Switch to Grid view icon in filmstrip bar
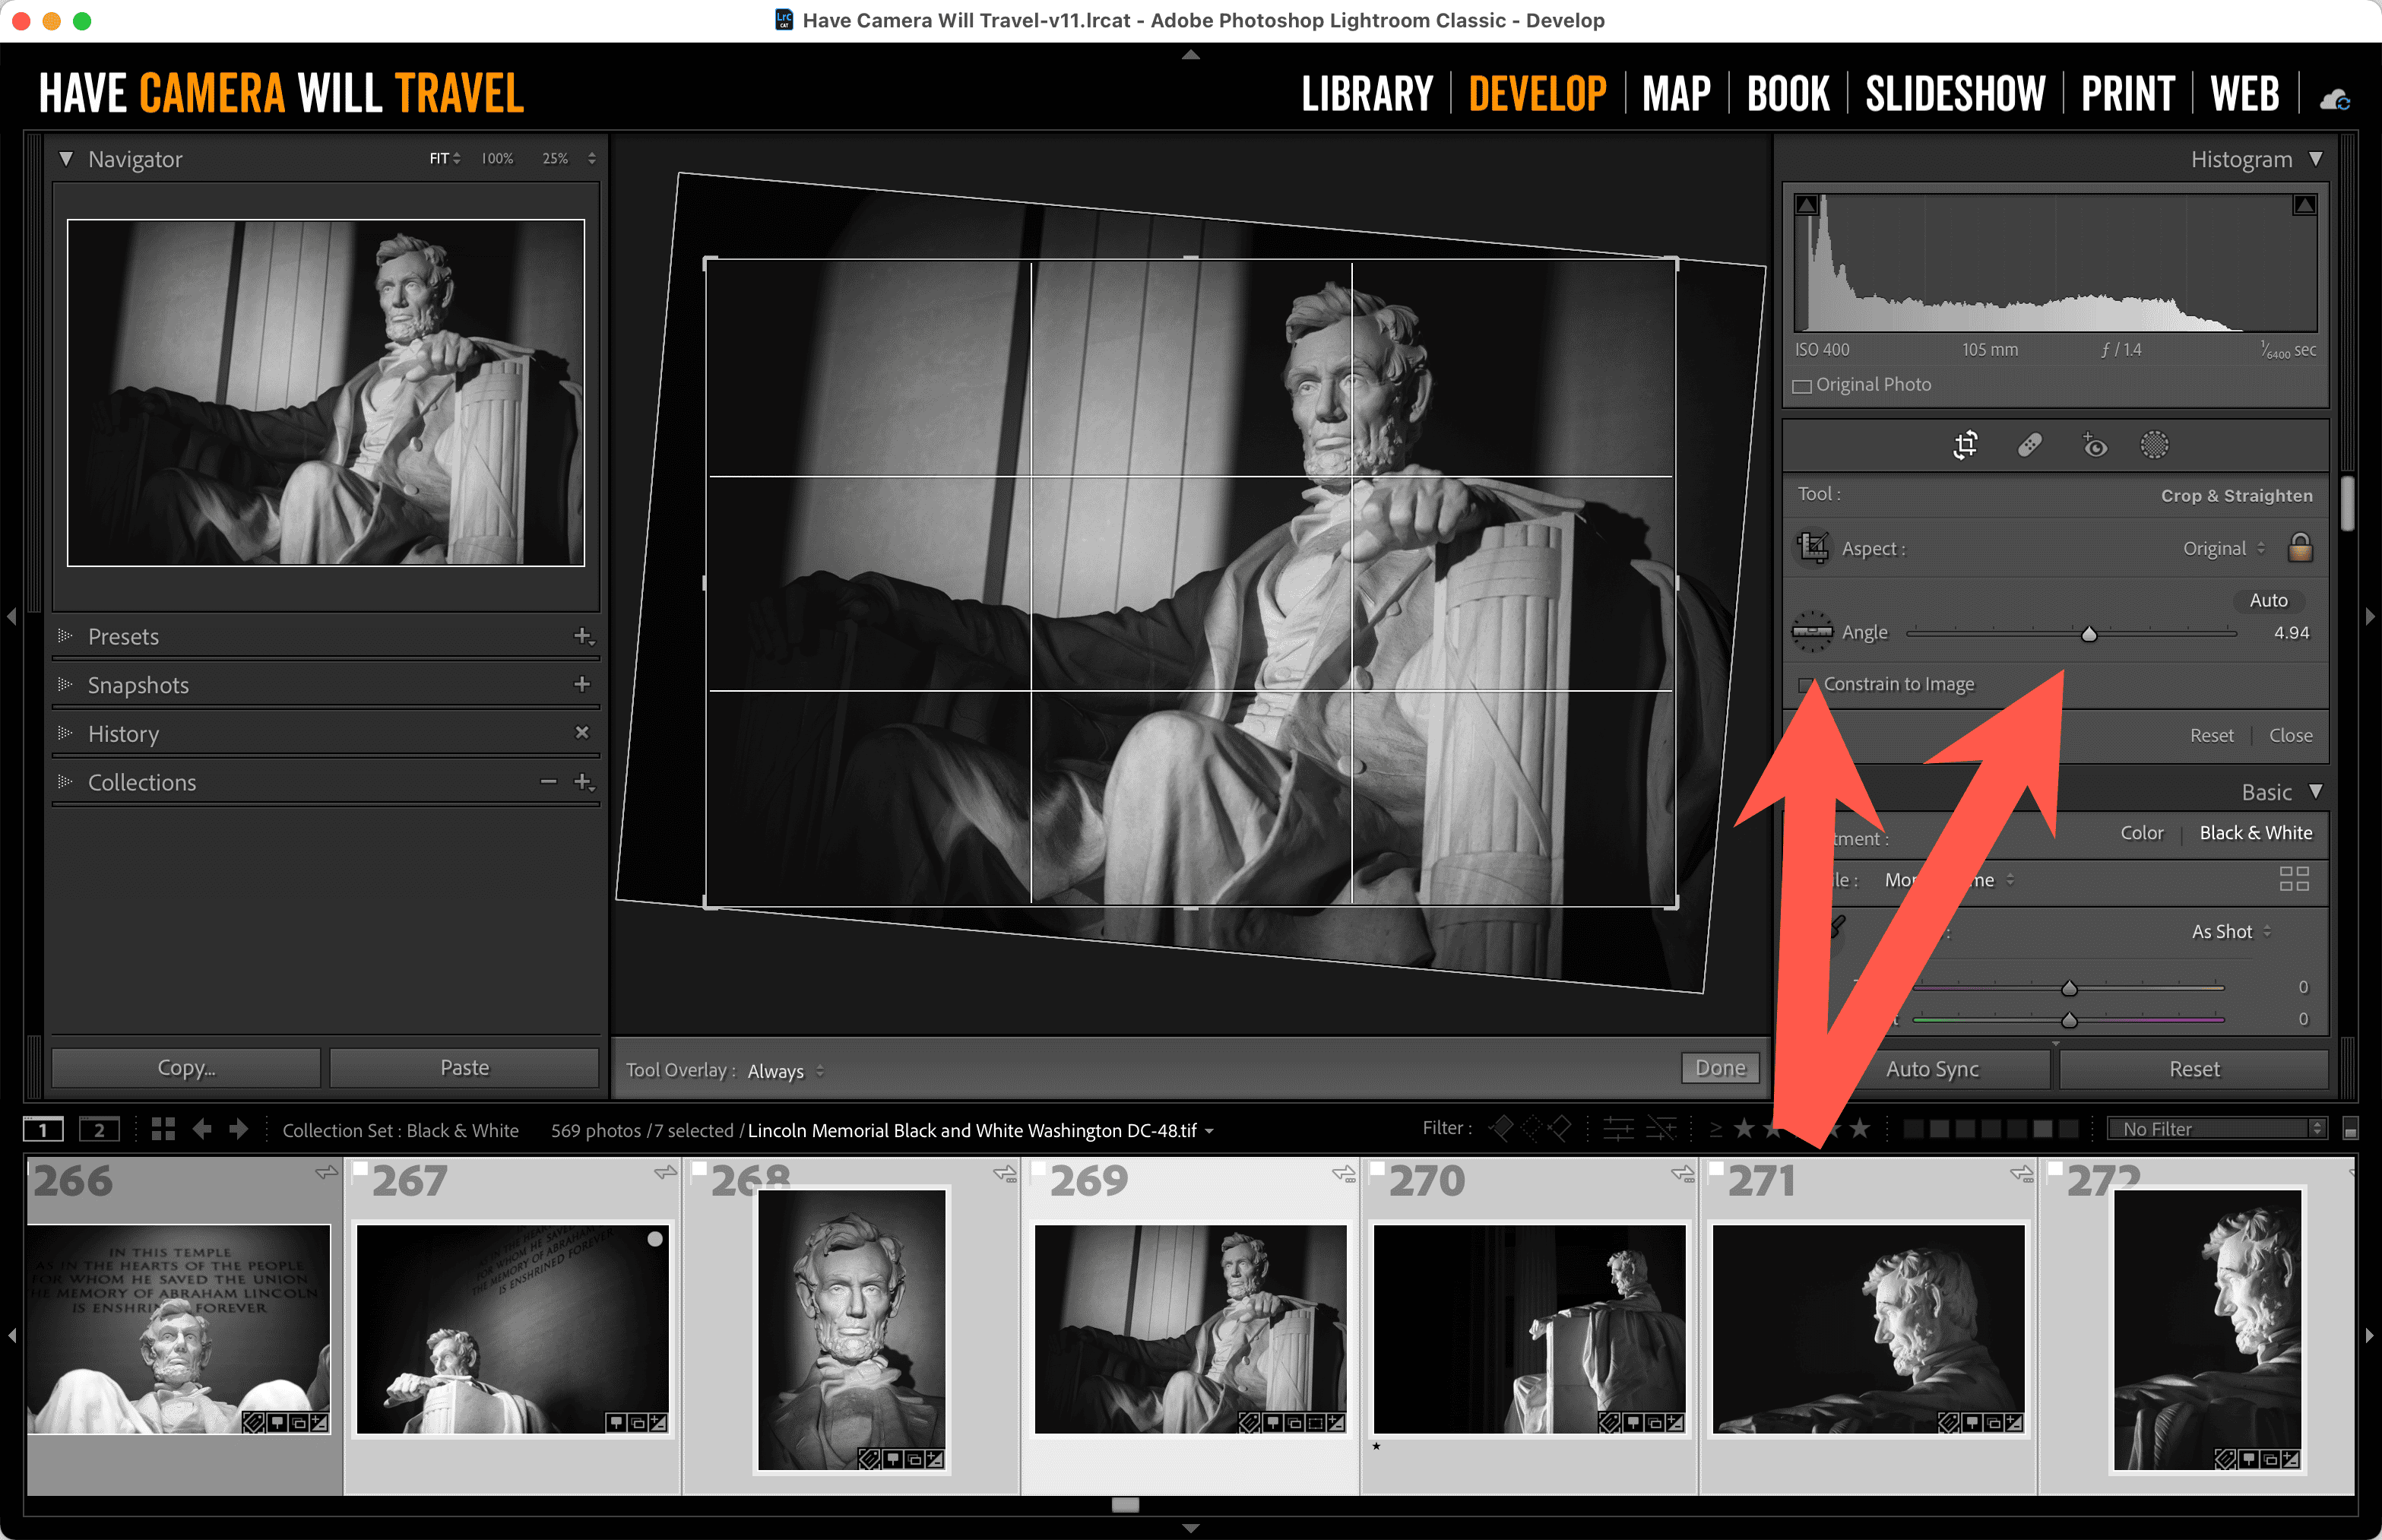This screenshot has height=1540, width=2382. click(x=163, y=1129)
